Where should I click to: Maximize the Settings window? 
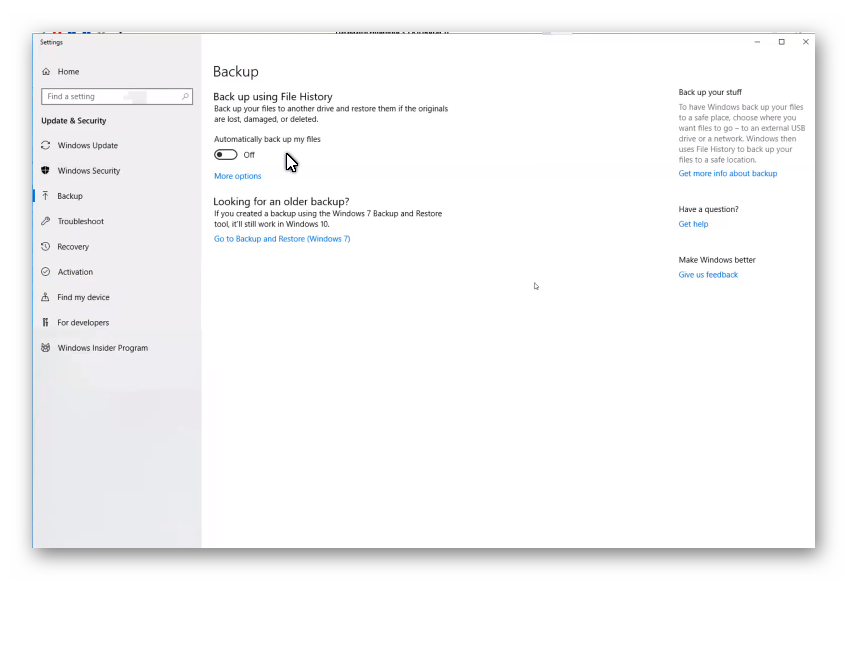point(781,42)
